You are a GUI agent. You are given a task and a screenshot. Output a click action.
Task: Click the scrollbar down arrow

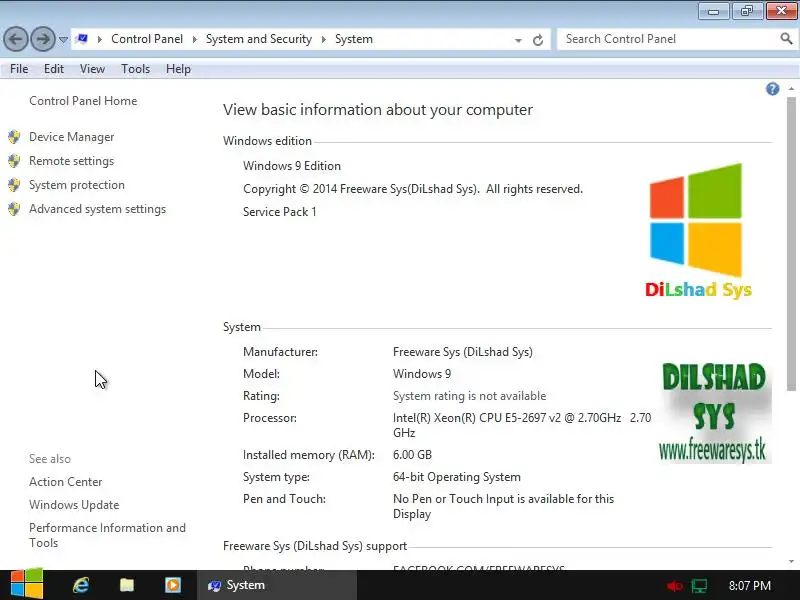[x=791, y=562]
